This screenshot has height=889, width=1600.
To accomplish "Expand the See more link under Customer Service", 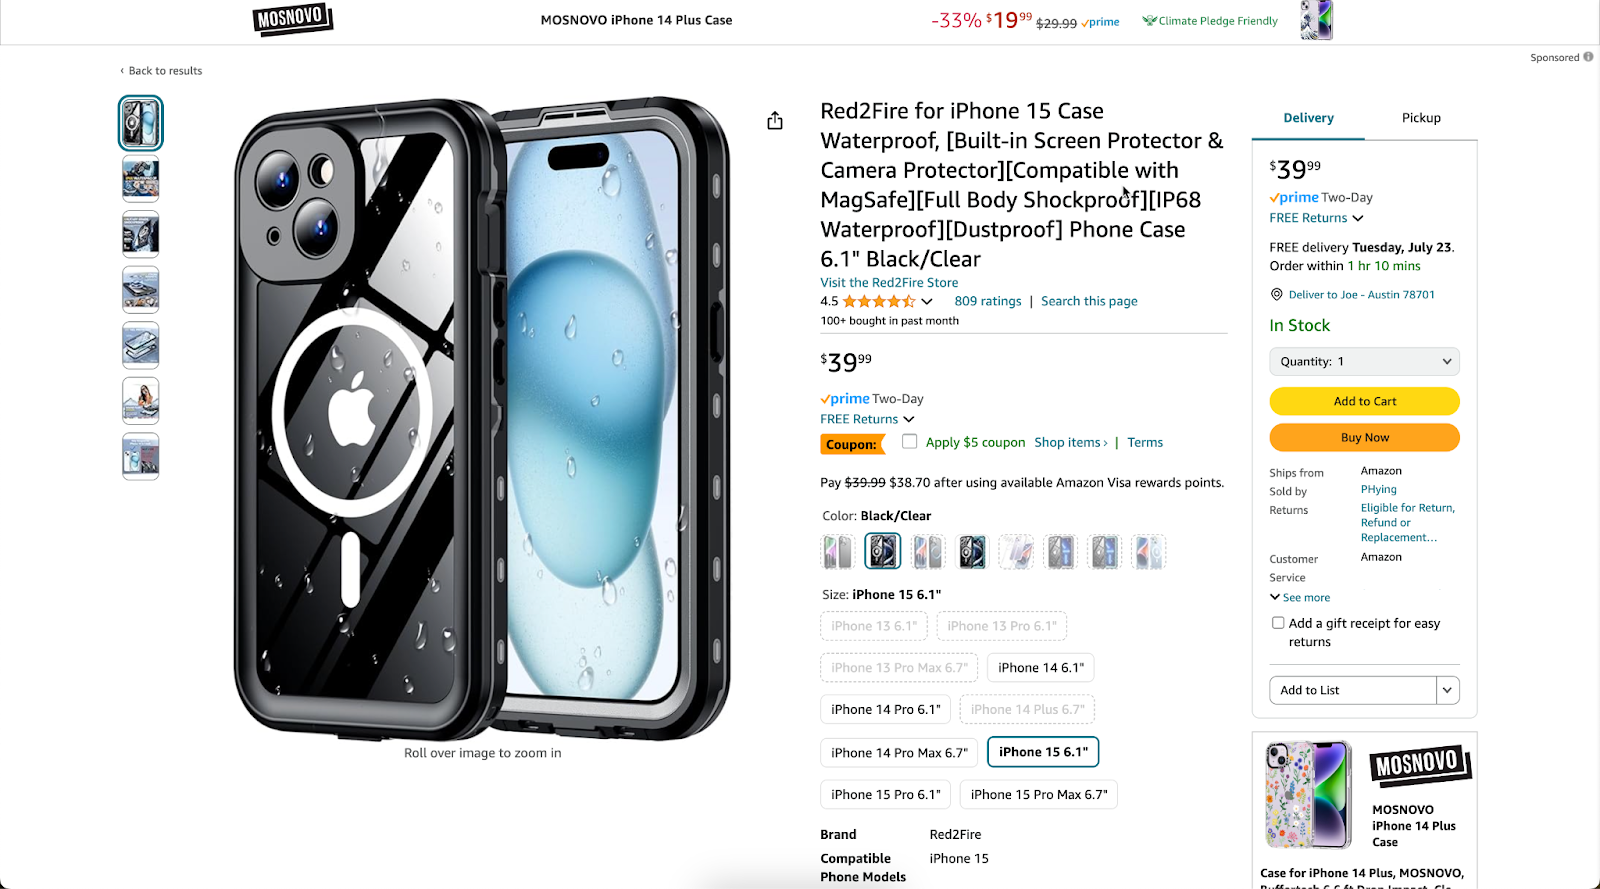I will pos(1299,597).
